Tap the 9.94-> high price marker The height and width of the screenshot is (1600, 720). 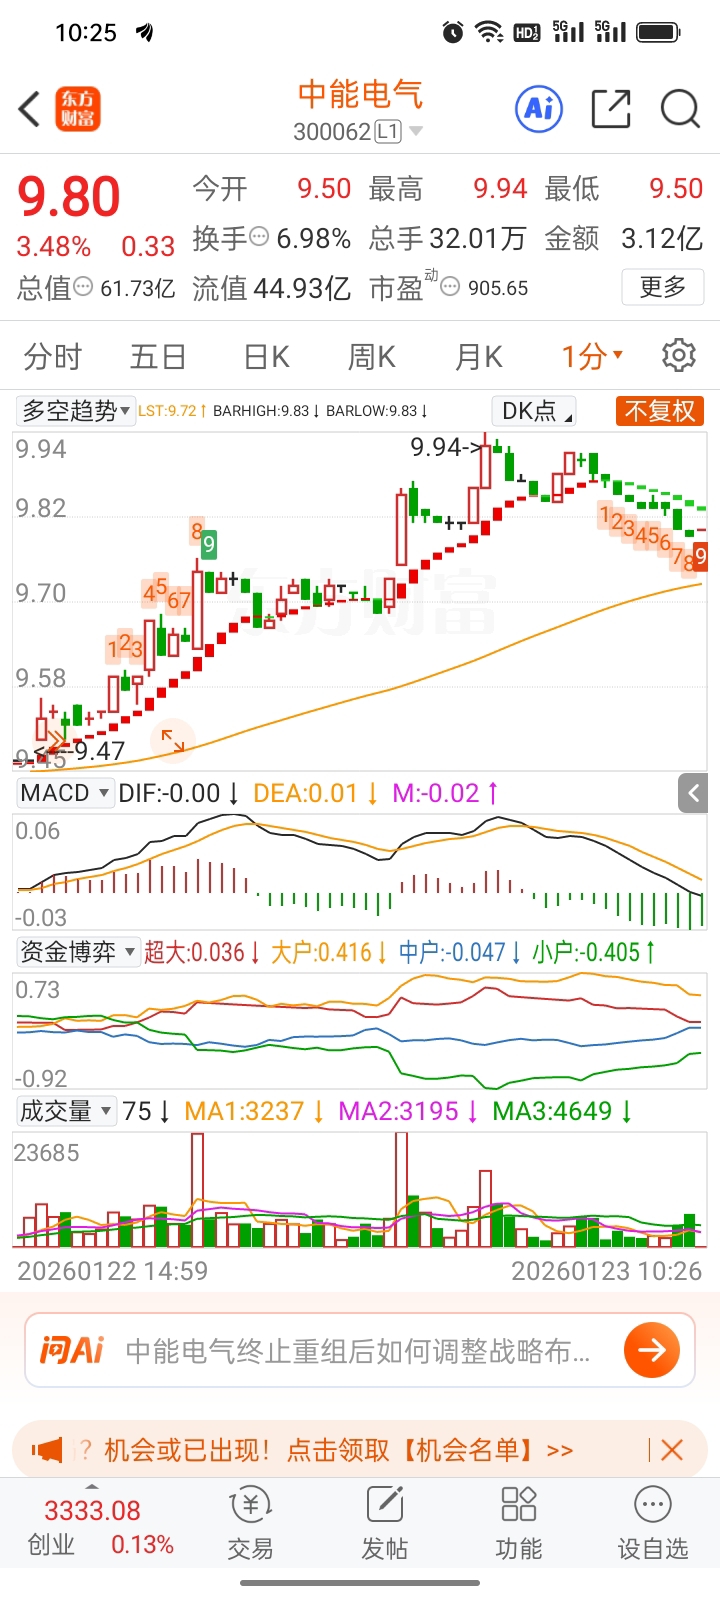coord(446,447)
